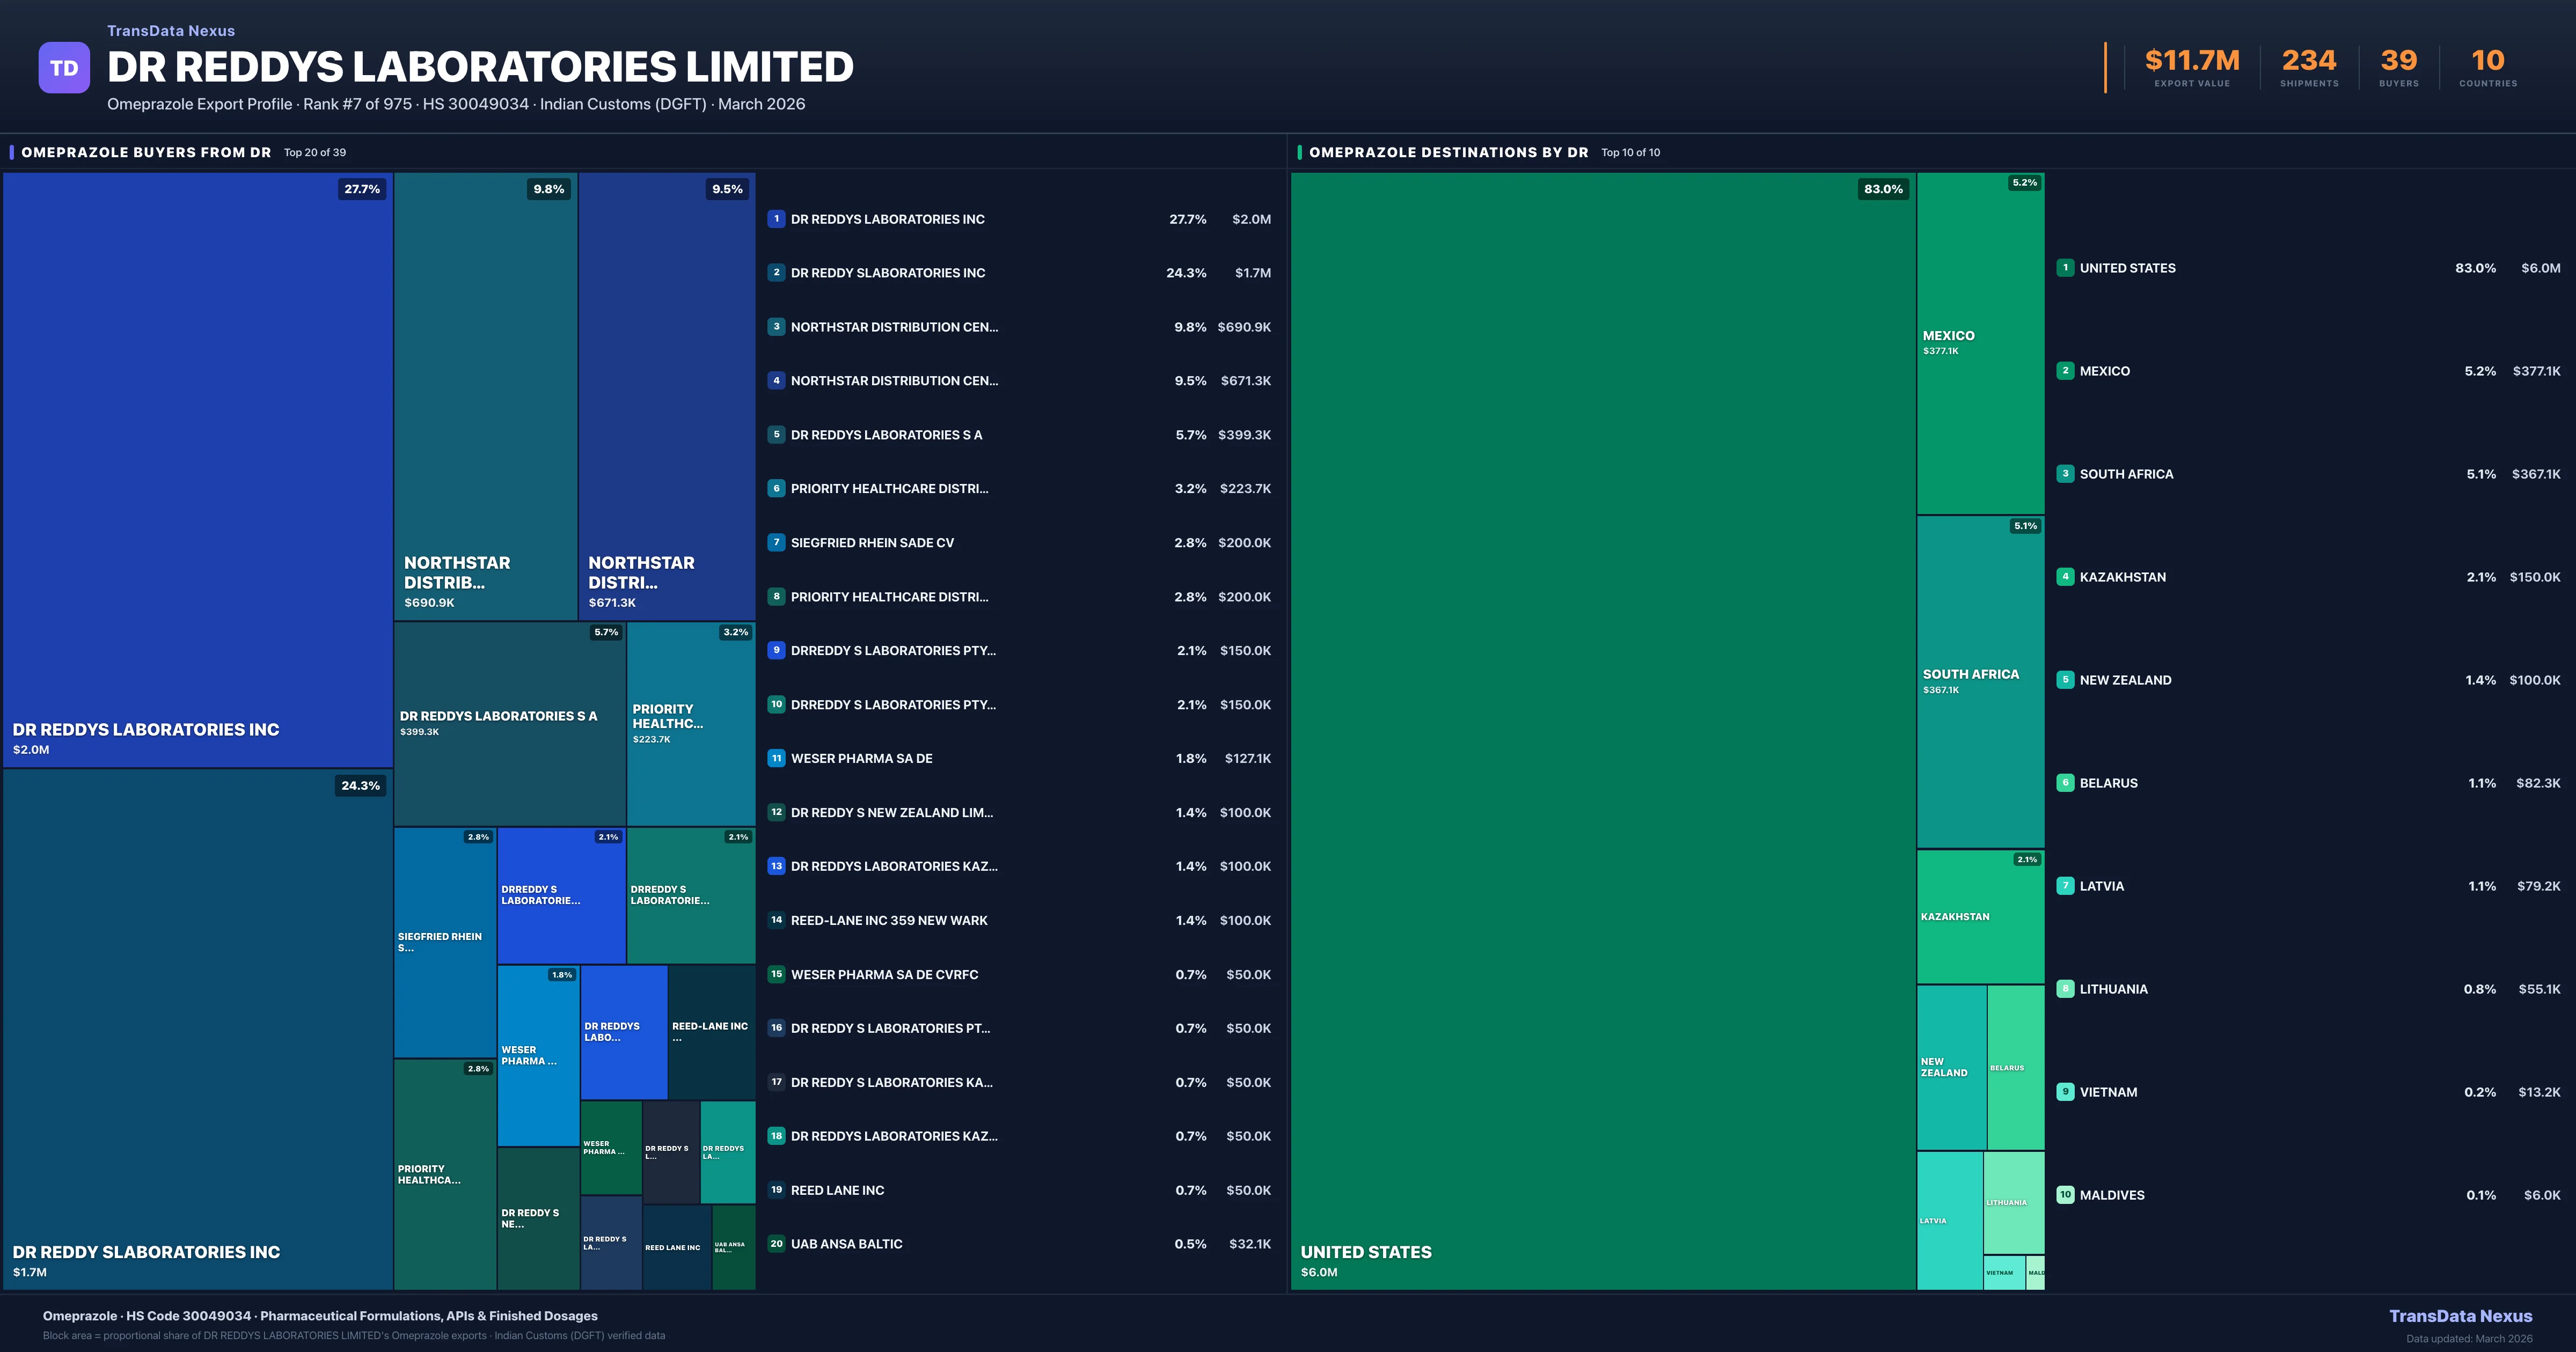The width and height of the screenshot is (2576, 1352).
Task: Click rank badge 20 beside UAB ANSA BALTIC
Action: [776, 1244]
